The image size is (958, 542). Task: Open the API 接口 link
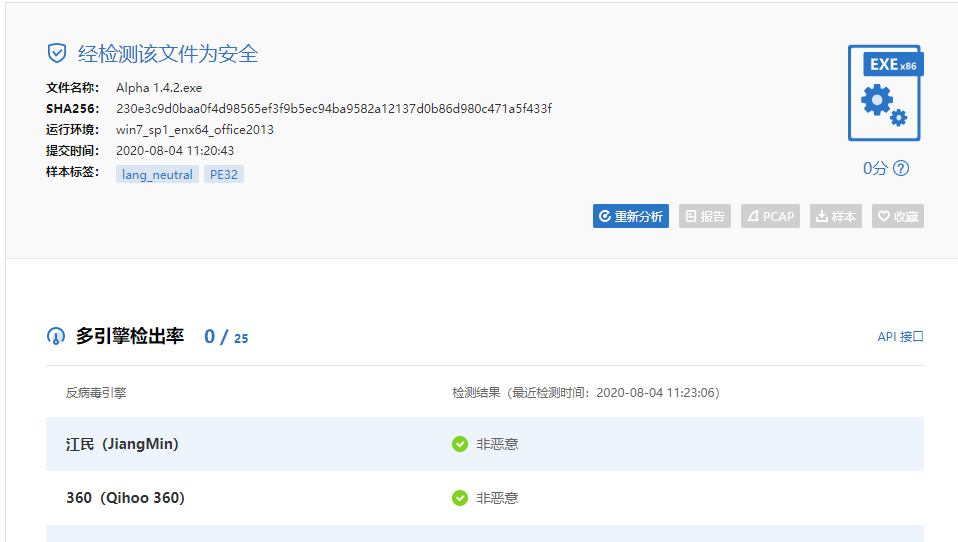click(900, 337)
